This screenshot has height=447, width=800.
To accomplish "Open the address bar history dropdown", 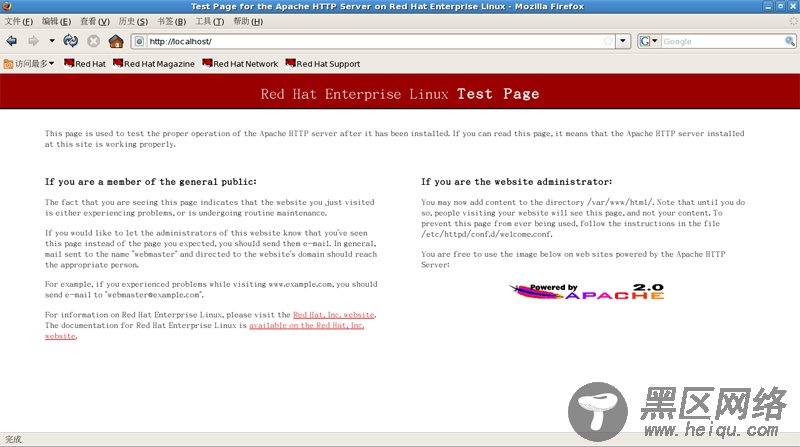I will point(623,41).
